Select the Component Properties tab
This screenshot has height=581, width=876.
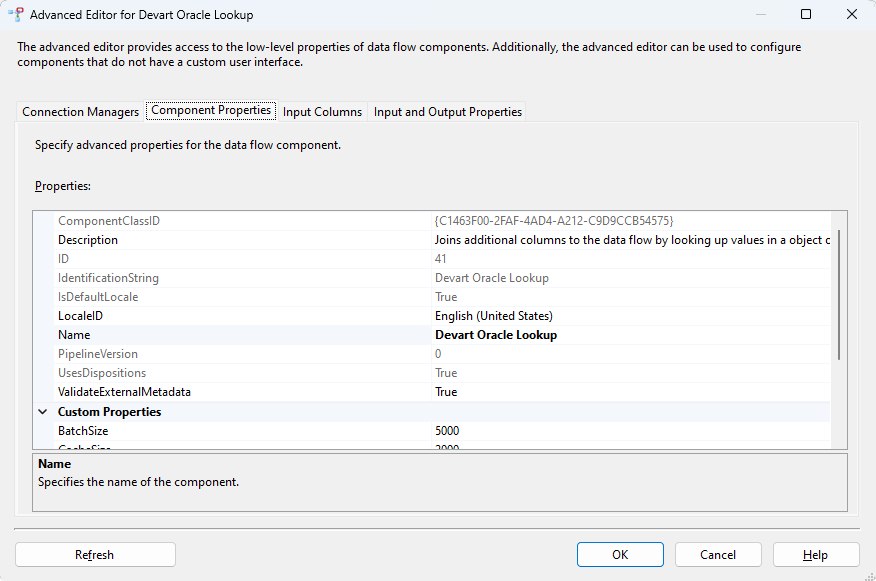point(211,111)
